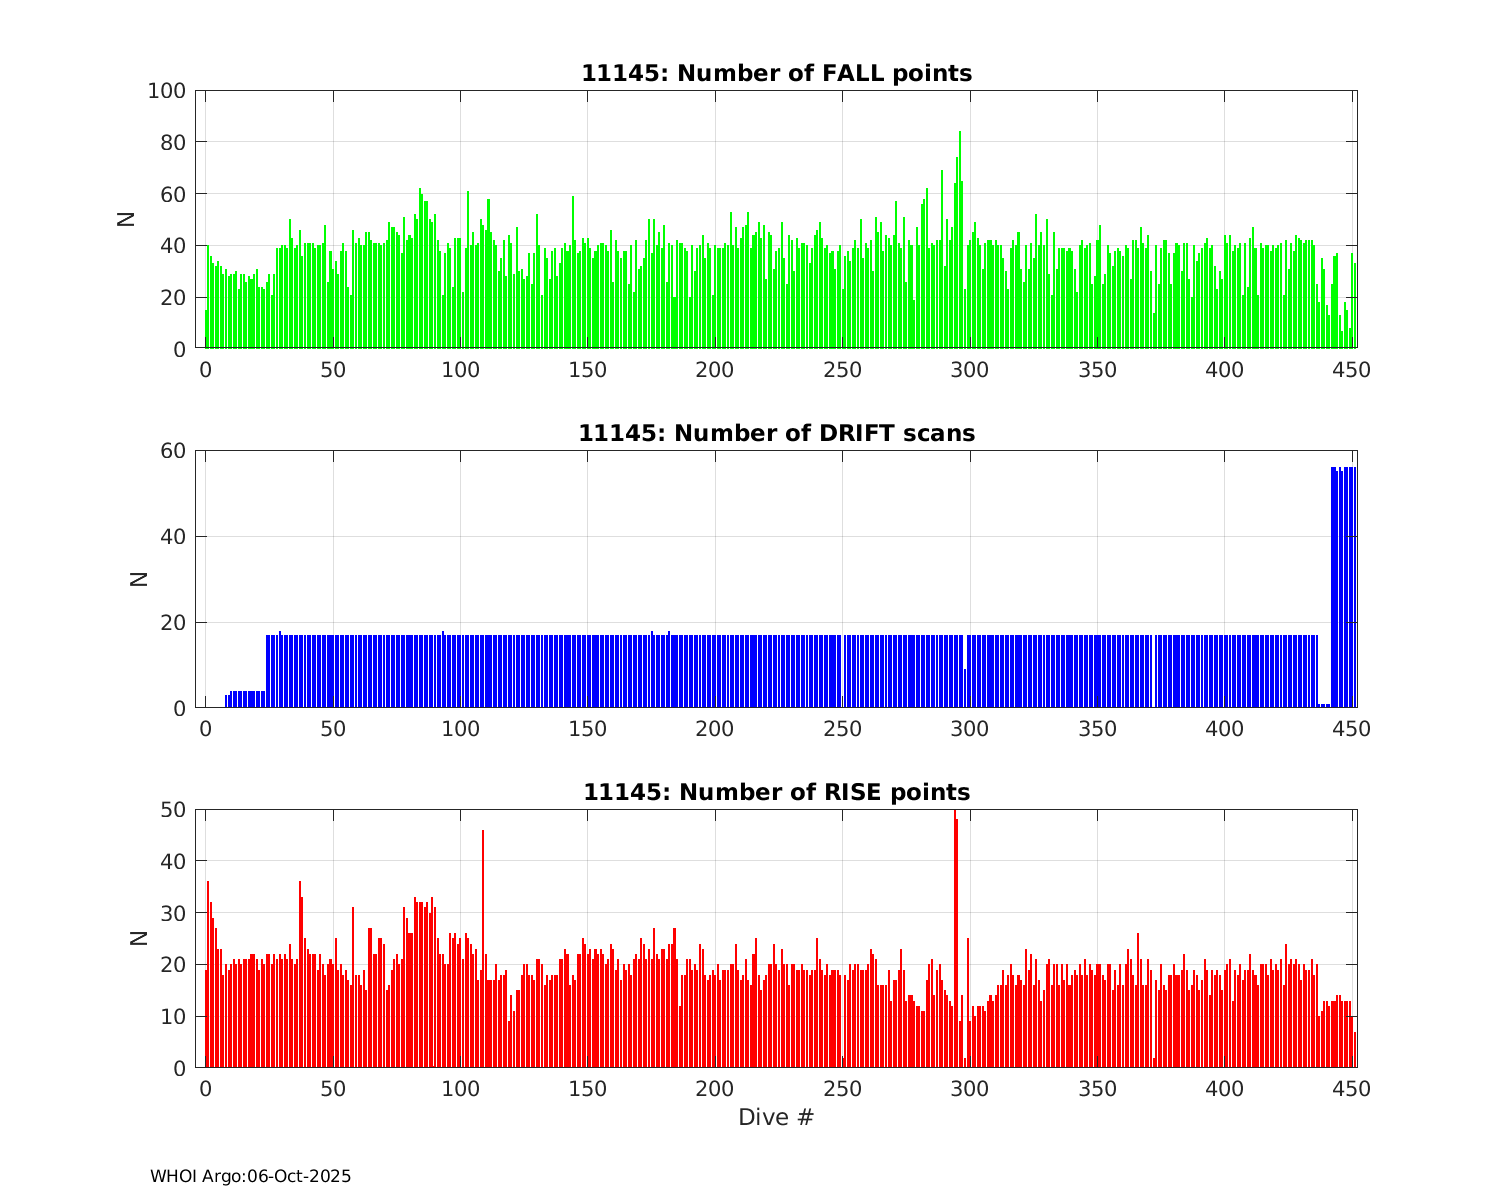This screenshot has width=1500, height=1200.
Task: Click the 'Number of RISE points' chart title
Action: [x=776, y=792]
